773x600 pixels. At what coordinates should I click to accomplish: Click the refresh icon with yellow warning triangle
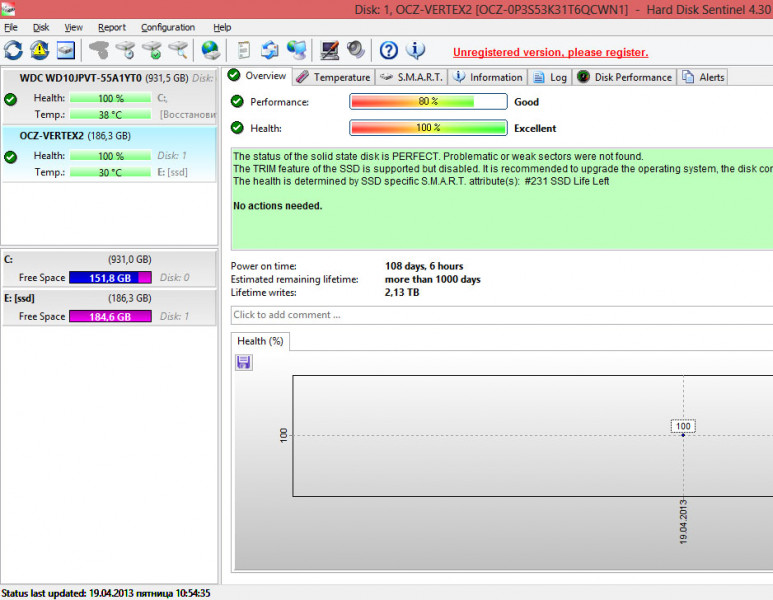coord(39,50)
